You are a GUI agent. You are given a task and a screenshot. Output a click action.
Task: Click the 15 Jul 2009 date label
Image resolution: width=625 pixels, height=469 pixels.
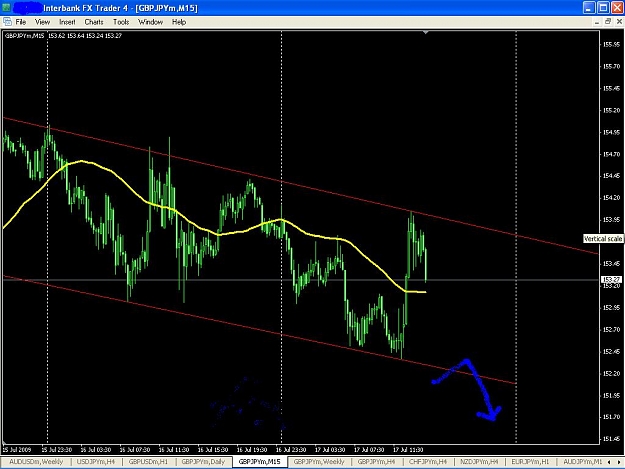[17, 449]
